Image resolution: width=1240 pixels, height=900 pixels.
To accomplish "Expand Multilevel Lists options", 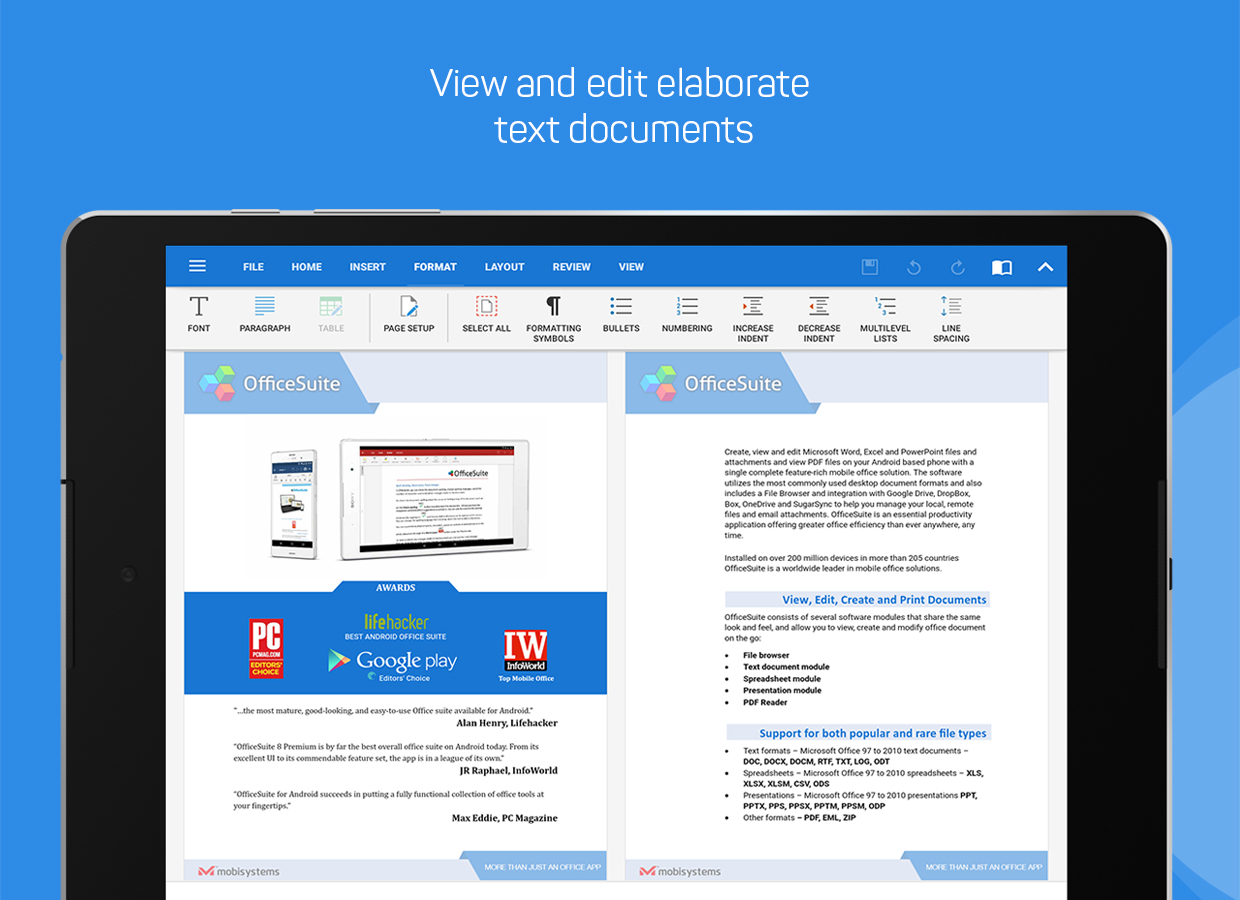I will (x=885, y=318).
